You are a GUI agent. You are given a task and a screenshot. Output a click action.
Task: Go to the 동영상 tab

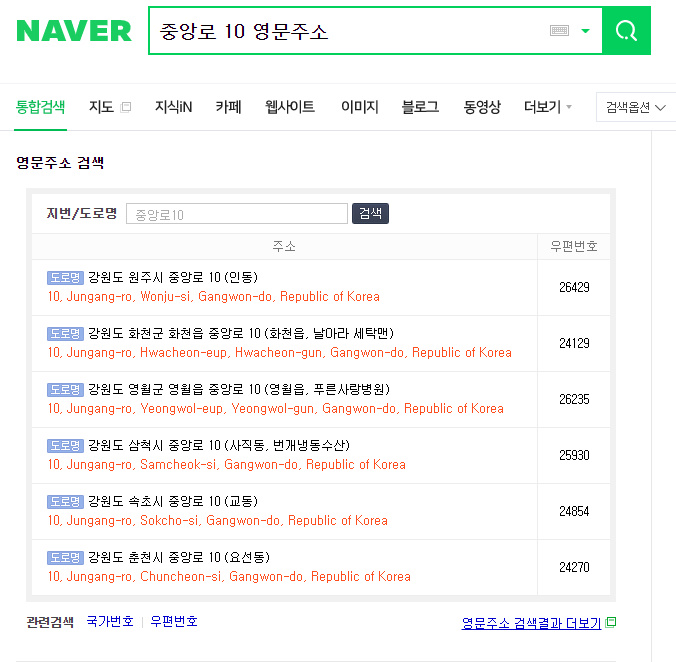(x=482, y=107)
